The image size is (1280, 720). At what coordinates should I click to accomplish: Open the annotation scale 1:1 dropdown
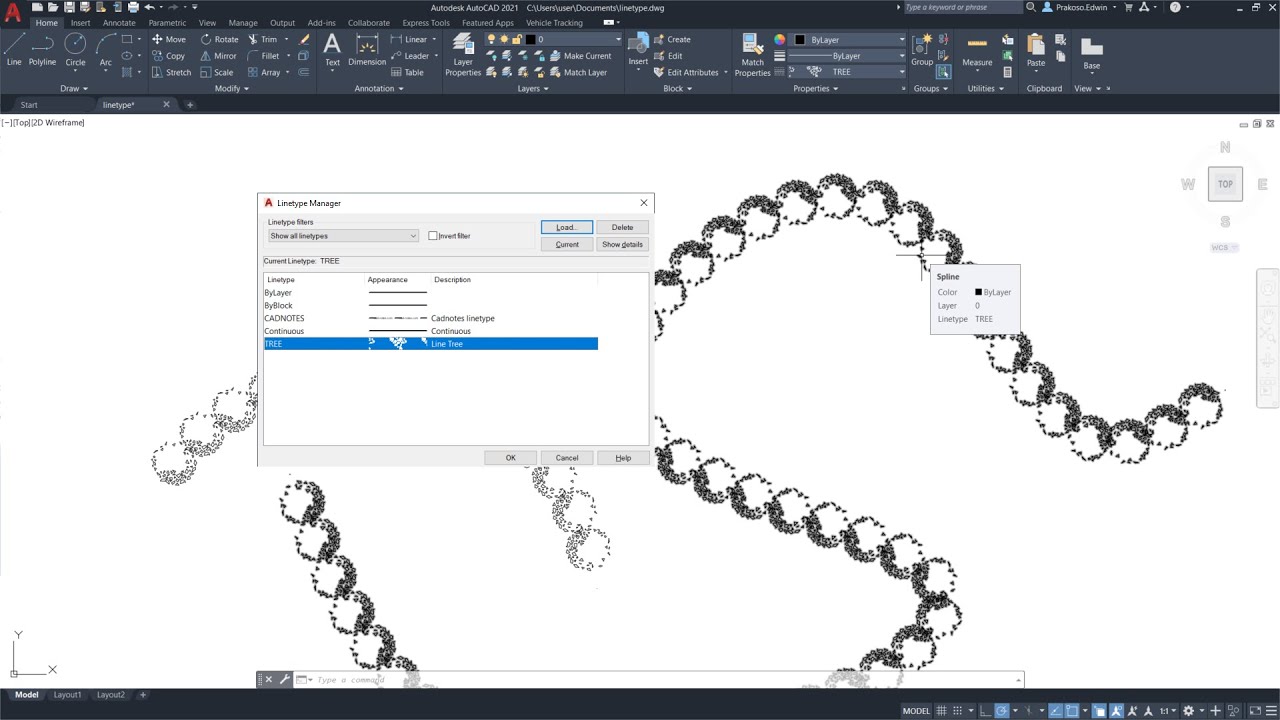pos(1167,711)
